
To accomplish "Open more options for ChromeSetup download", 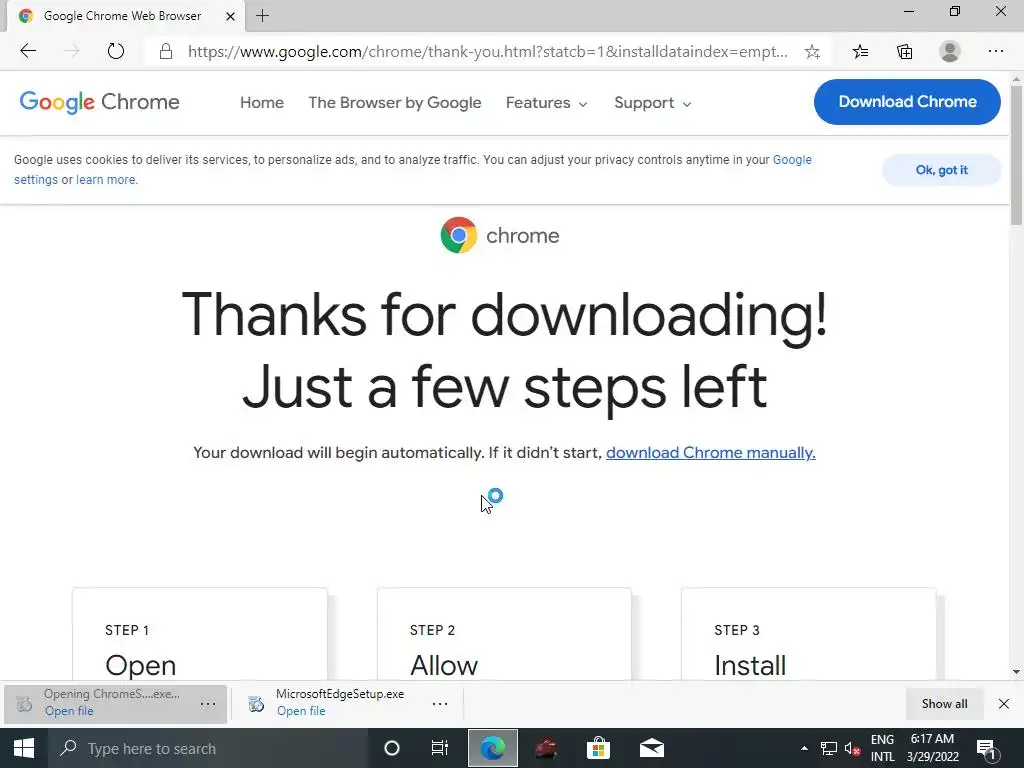I will (x=208, y=704).
